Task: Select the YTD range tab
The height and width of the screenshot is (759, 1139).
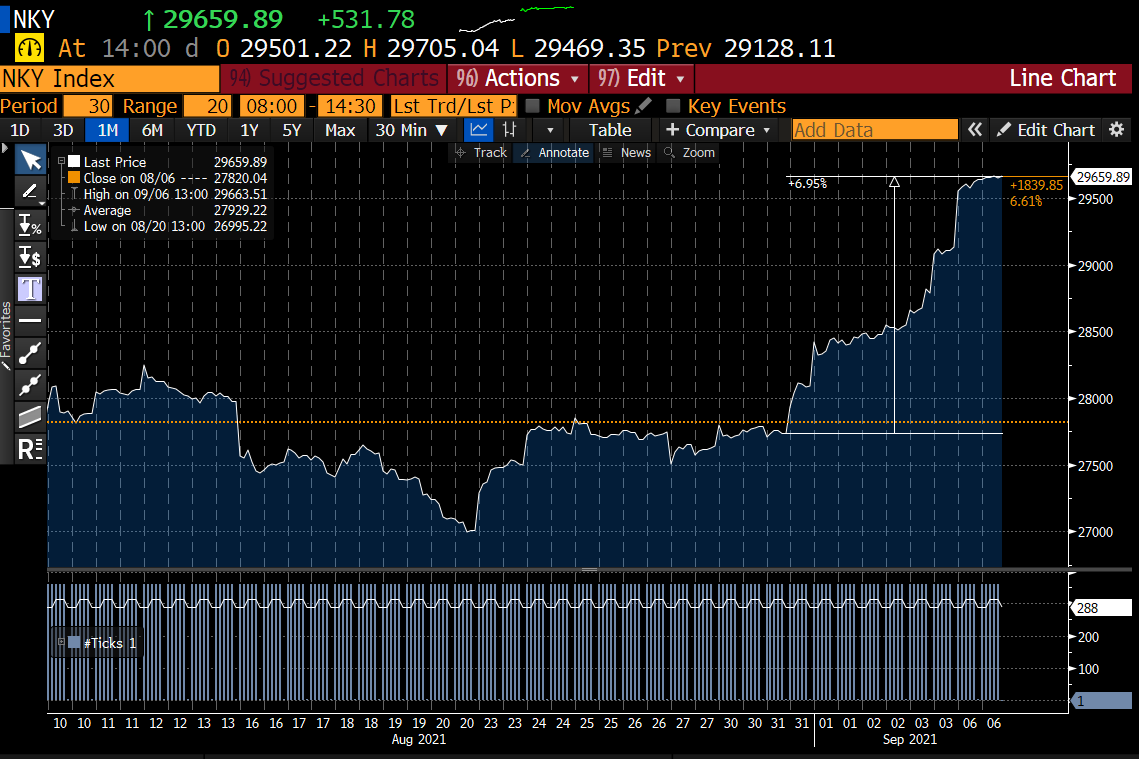Action: coord(201,130)
